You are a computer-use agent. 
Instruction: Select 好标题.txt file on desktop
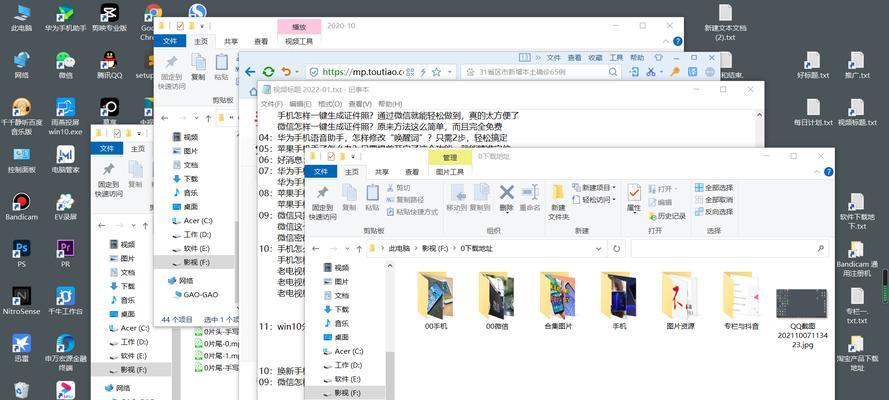[x=812, y=65]
